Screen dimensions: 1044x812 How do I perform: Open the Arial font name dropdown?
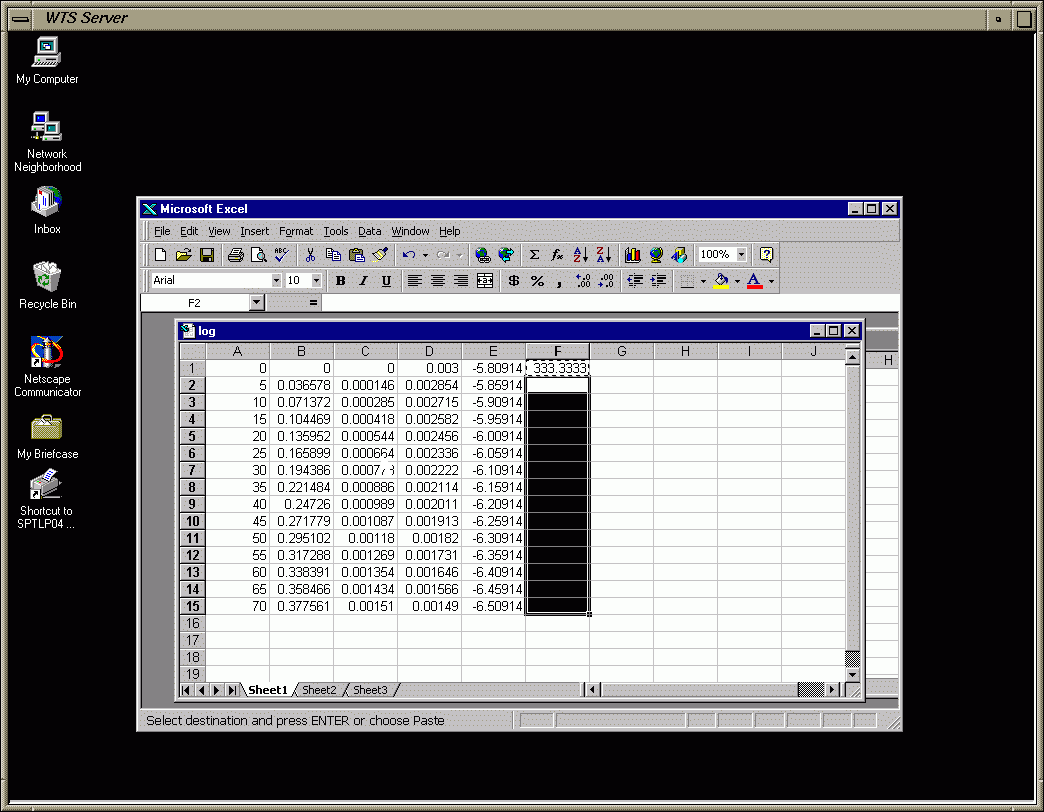[x=276, y=281]
